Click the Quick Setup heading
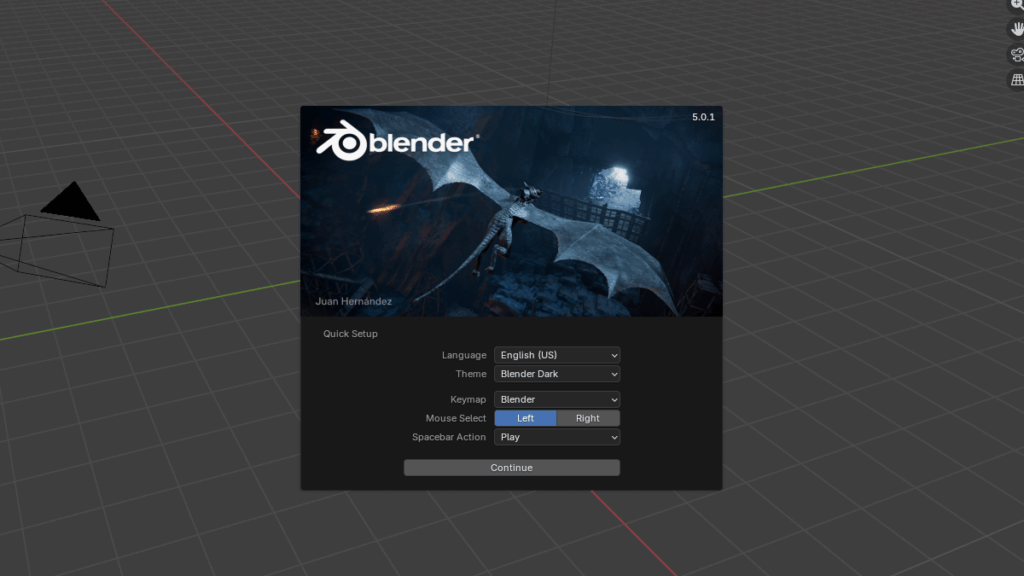The height and width of the screenshot is (576, 1024). pos(350,334)
